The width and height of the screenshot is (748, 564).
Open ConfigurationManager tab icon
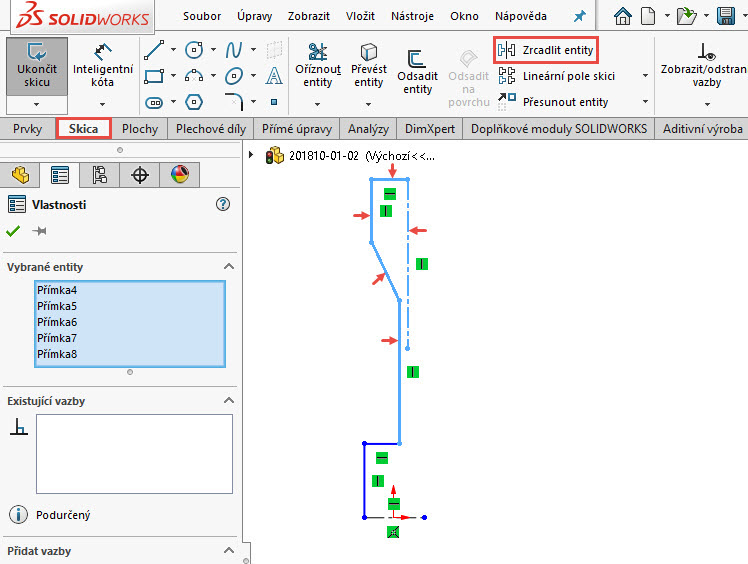[99, 175]
